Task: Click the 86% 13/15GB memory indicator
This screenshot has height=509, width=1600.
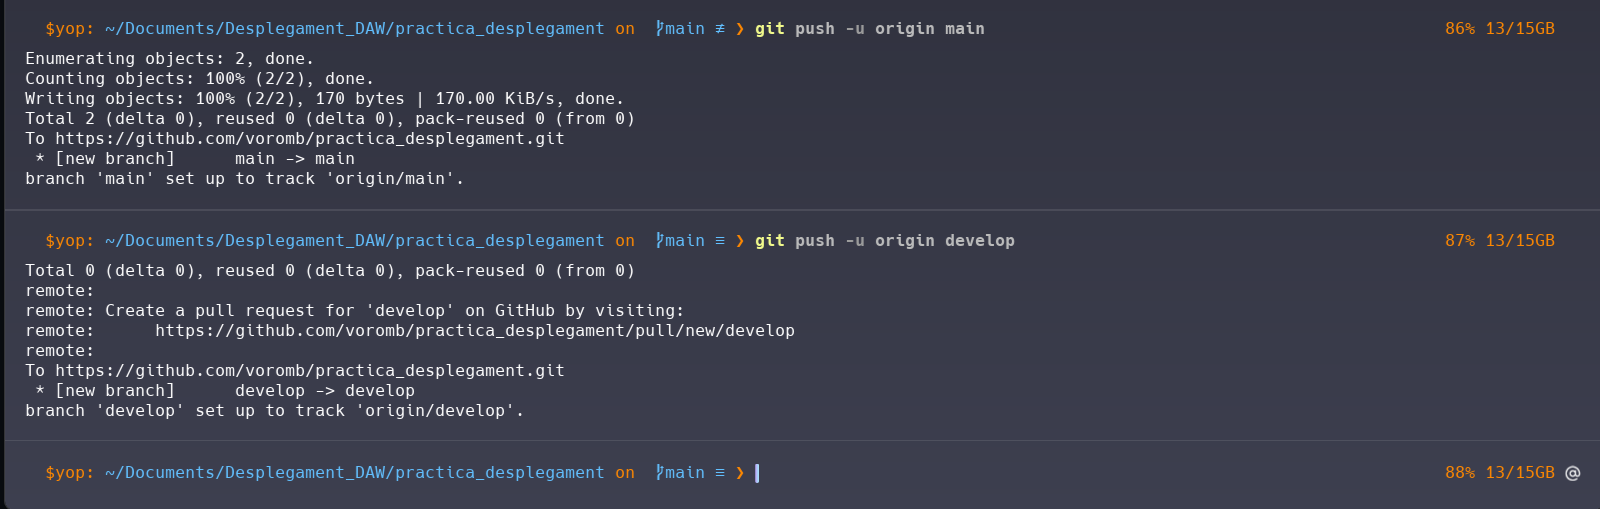Action: (1499, 29)
